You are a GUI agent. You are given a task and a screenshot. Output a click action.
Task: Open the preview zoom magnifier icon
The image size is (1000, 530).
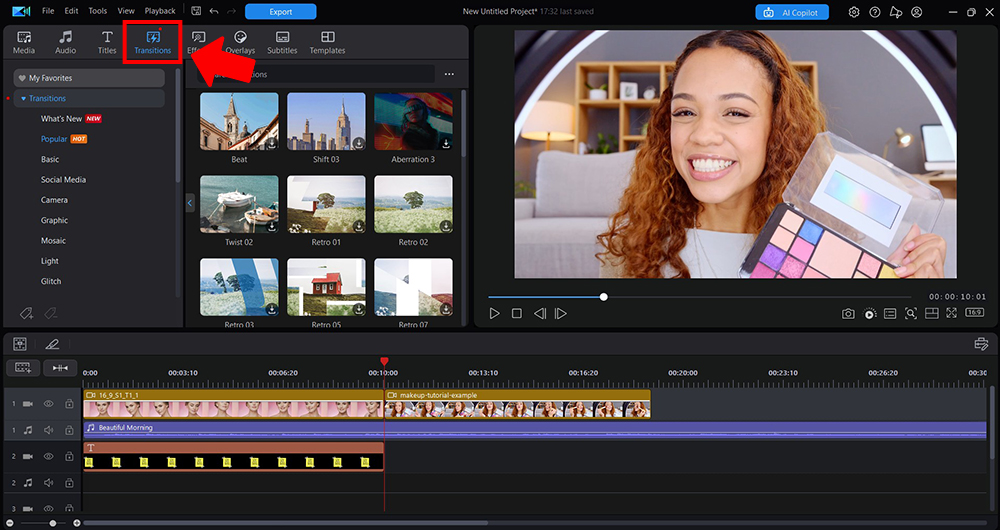point(910,314)
